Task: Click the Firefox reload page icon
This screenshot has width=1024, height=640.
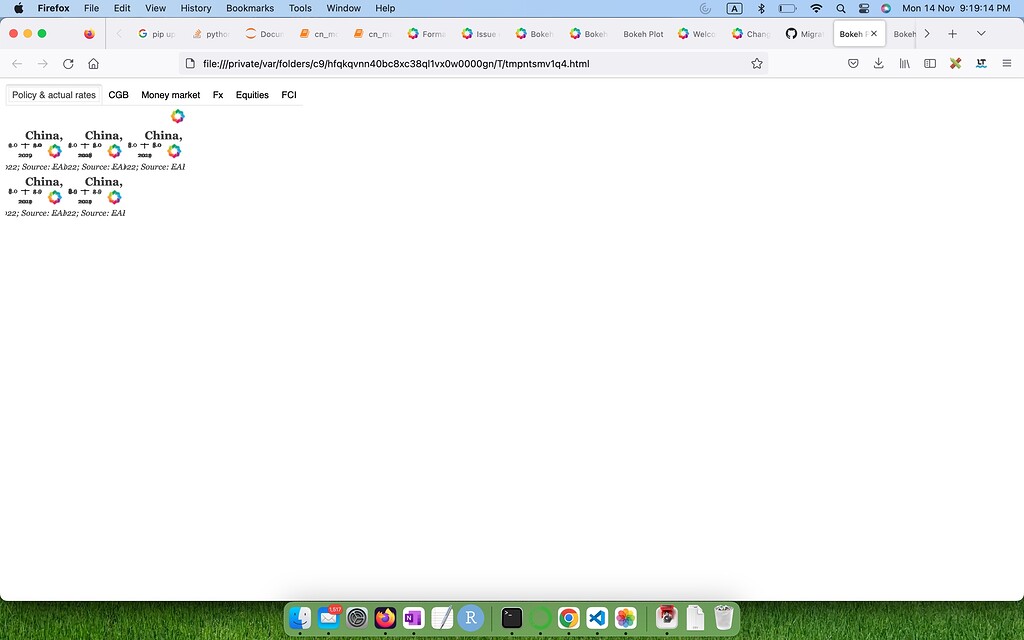Action: [68, 63]
